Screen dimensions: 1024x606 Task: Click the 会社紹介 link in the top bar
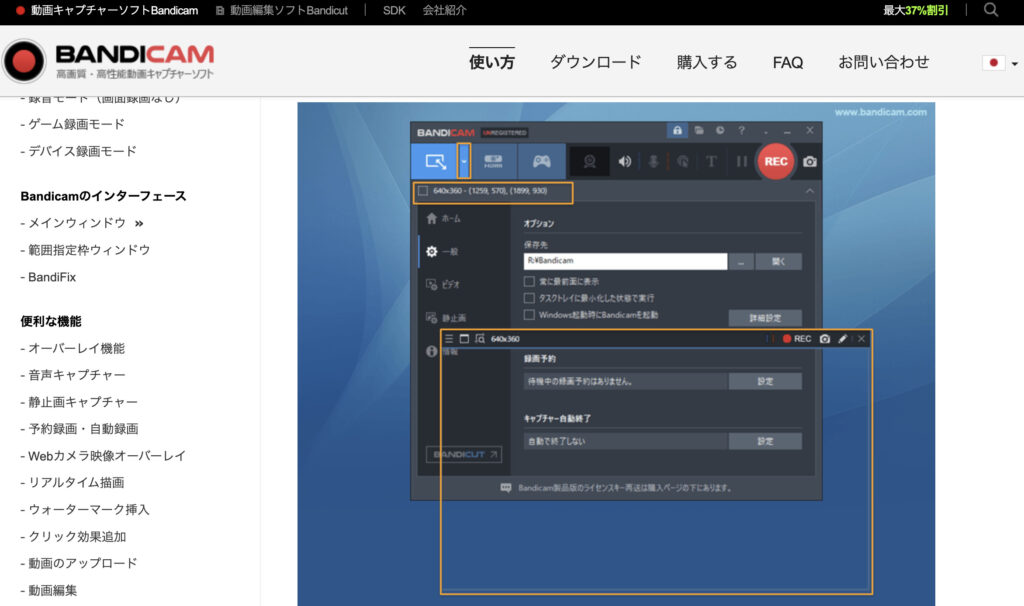pos(444,10)
